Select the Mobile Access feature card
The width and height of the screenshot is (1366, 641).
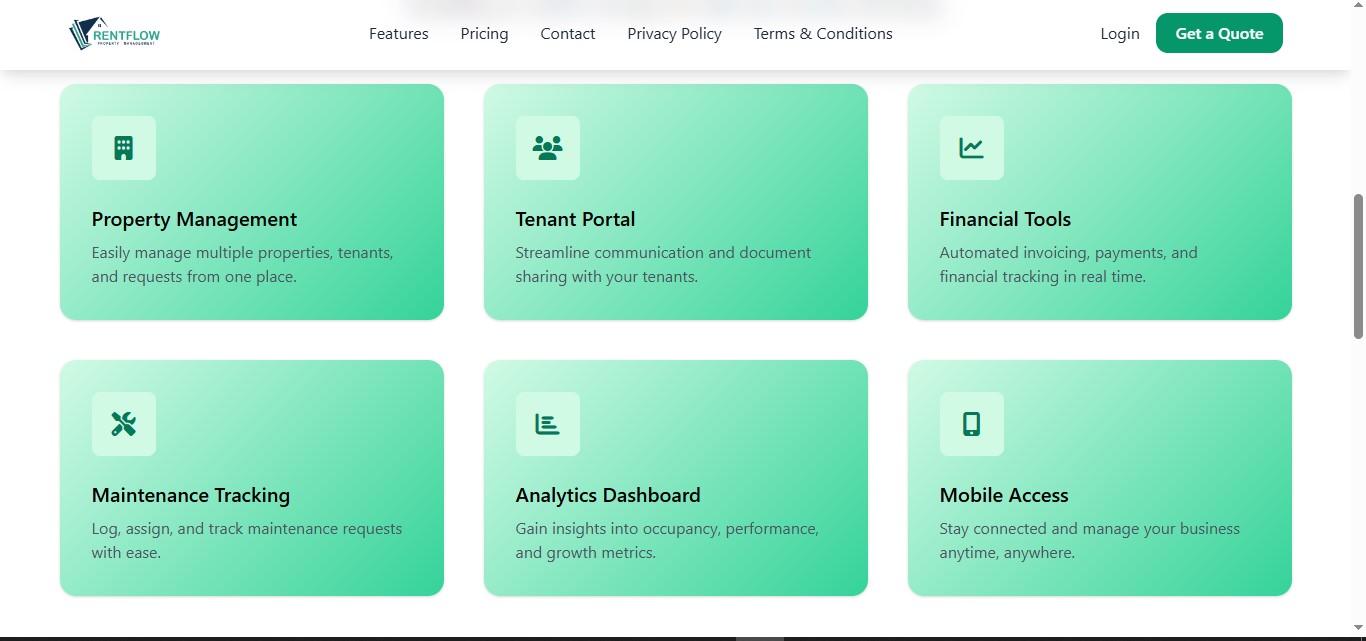pyautogui.click(x=1099, y=477)
